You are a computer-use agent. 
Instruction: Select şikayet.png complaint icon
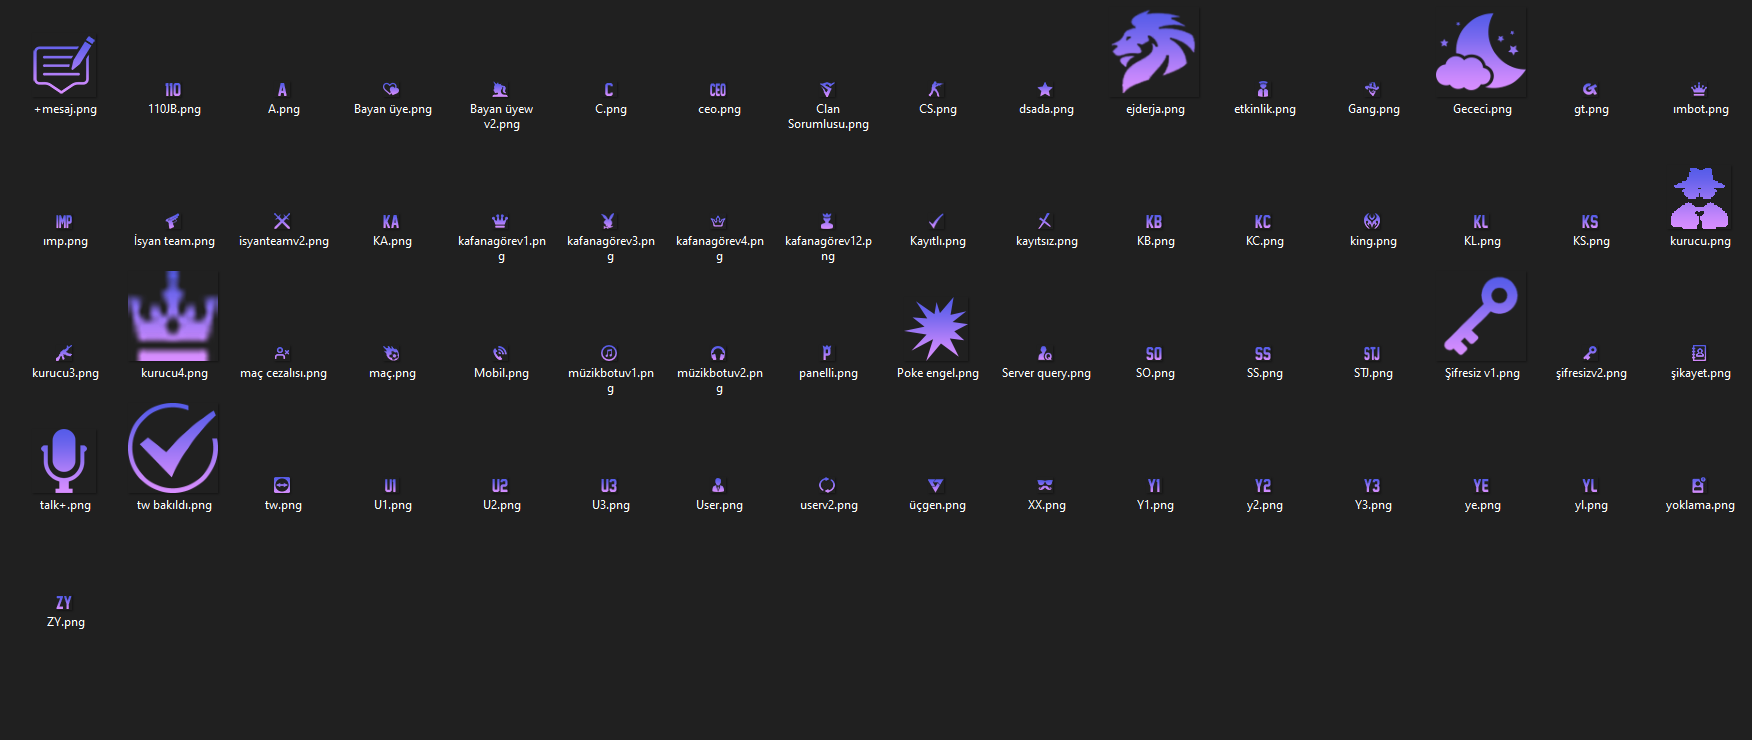(x=1699, y=354)
